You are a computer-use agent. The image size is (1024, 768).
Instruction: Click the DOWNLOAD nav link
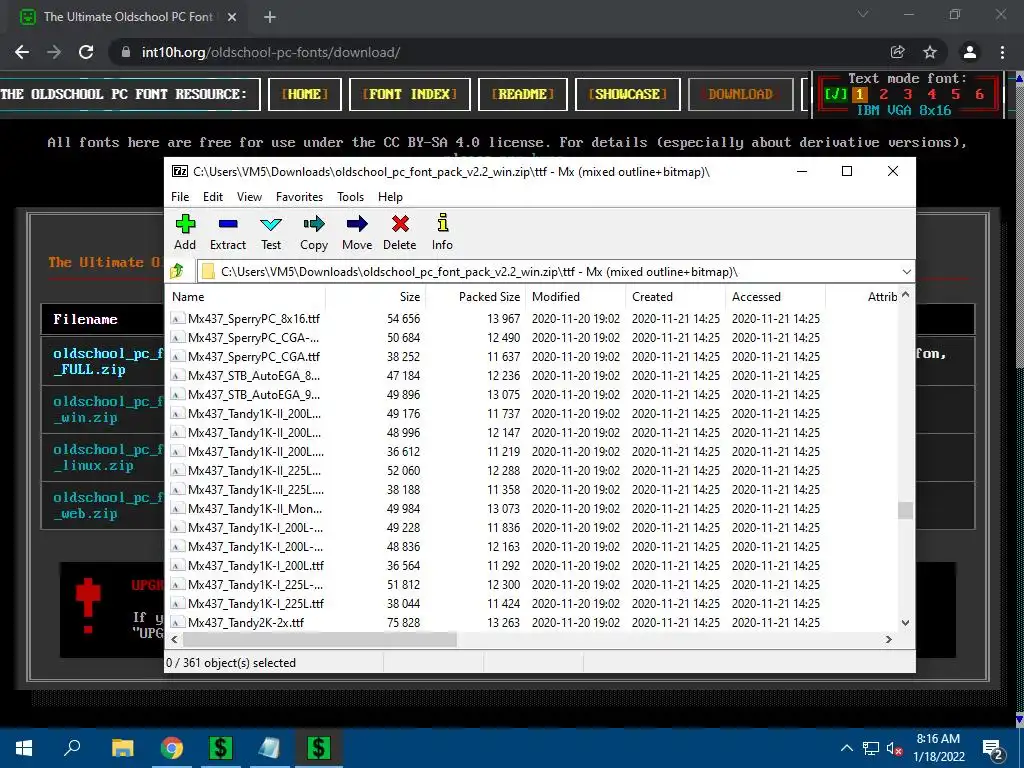(741, 94)
